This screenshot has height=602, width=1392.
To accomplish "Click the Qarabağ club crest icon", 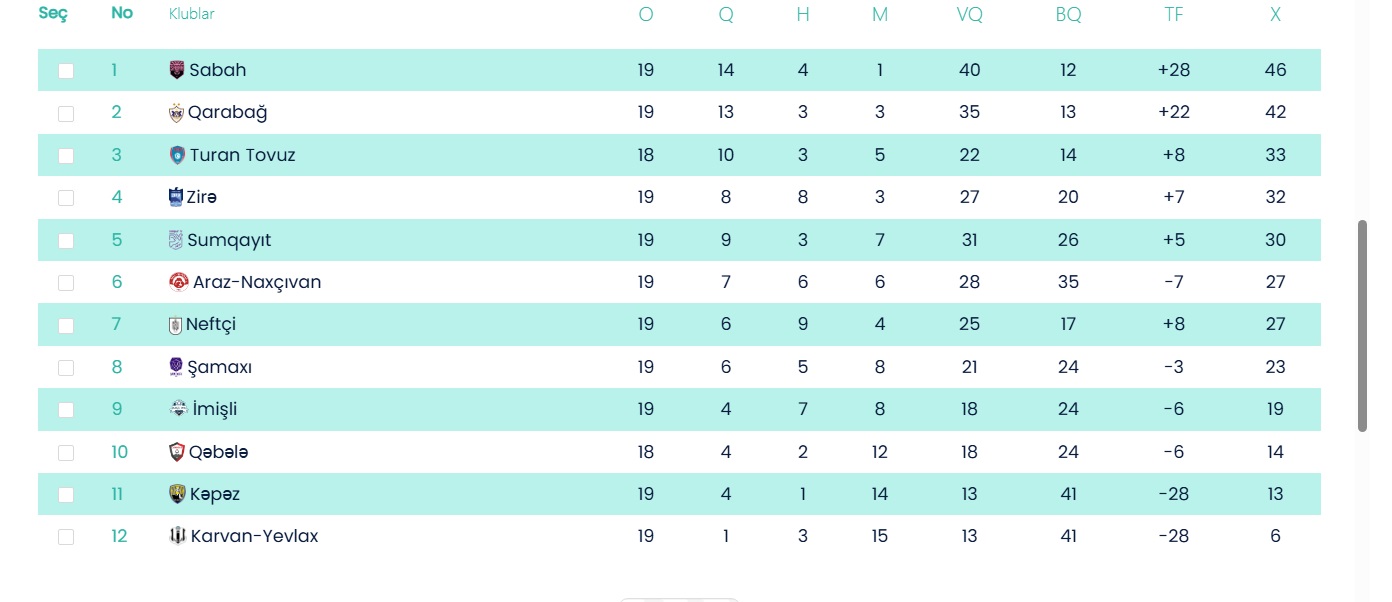I will [177, 113].
